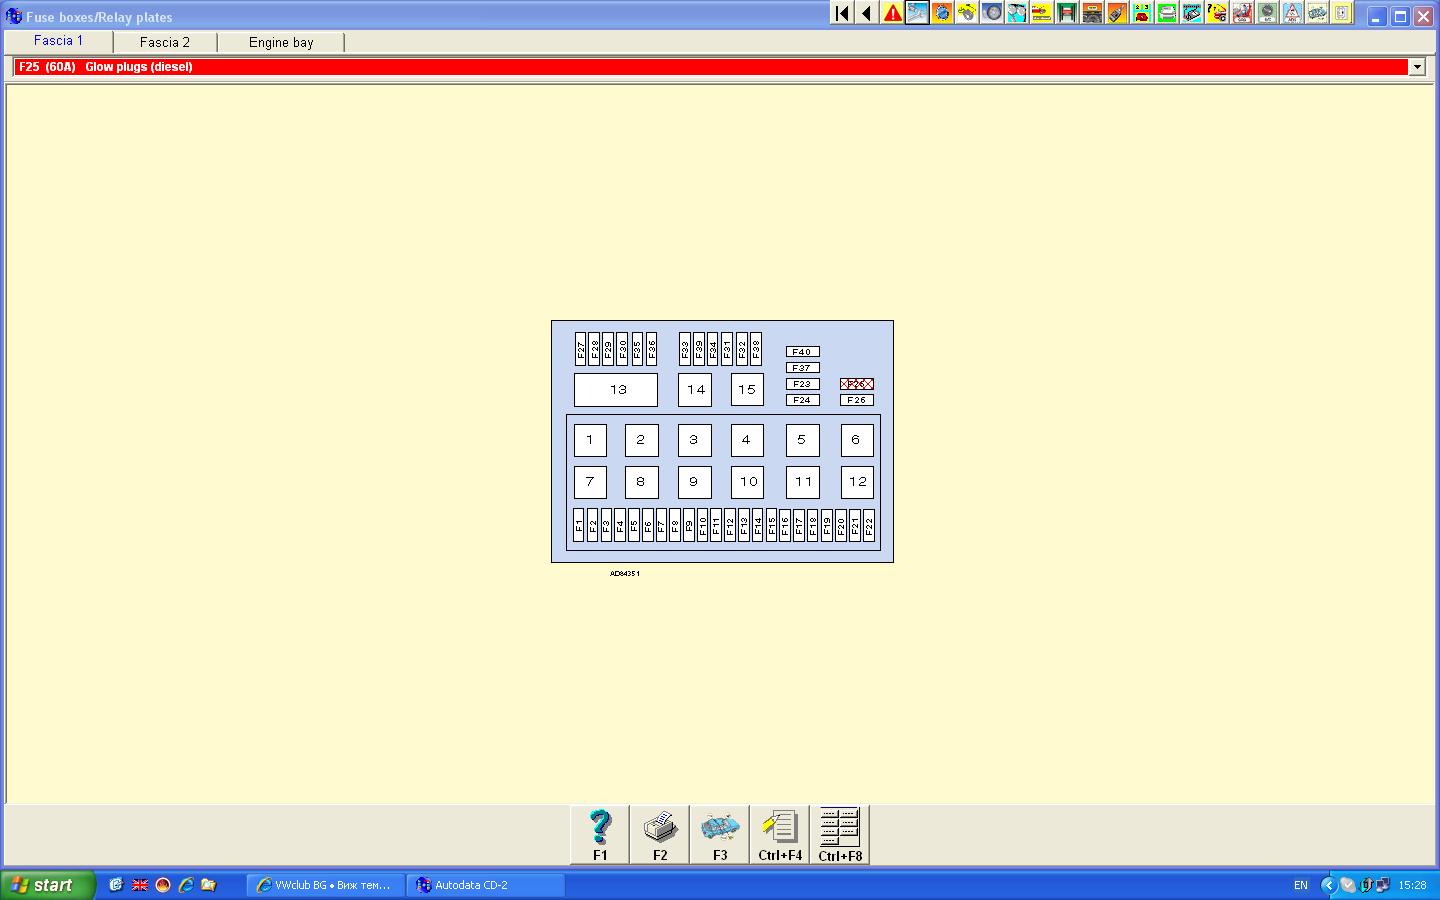Click the wheel/tyre toolbar icon
The width and height of the screenshot is (1440, 900).
point(992,13)
